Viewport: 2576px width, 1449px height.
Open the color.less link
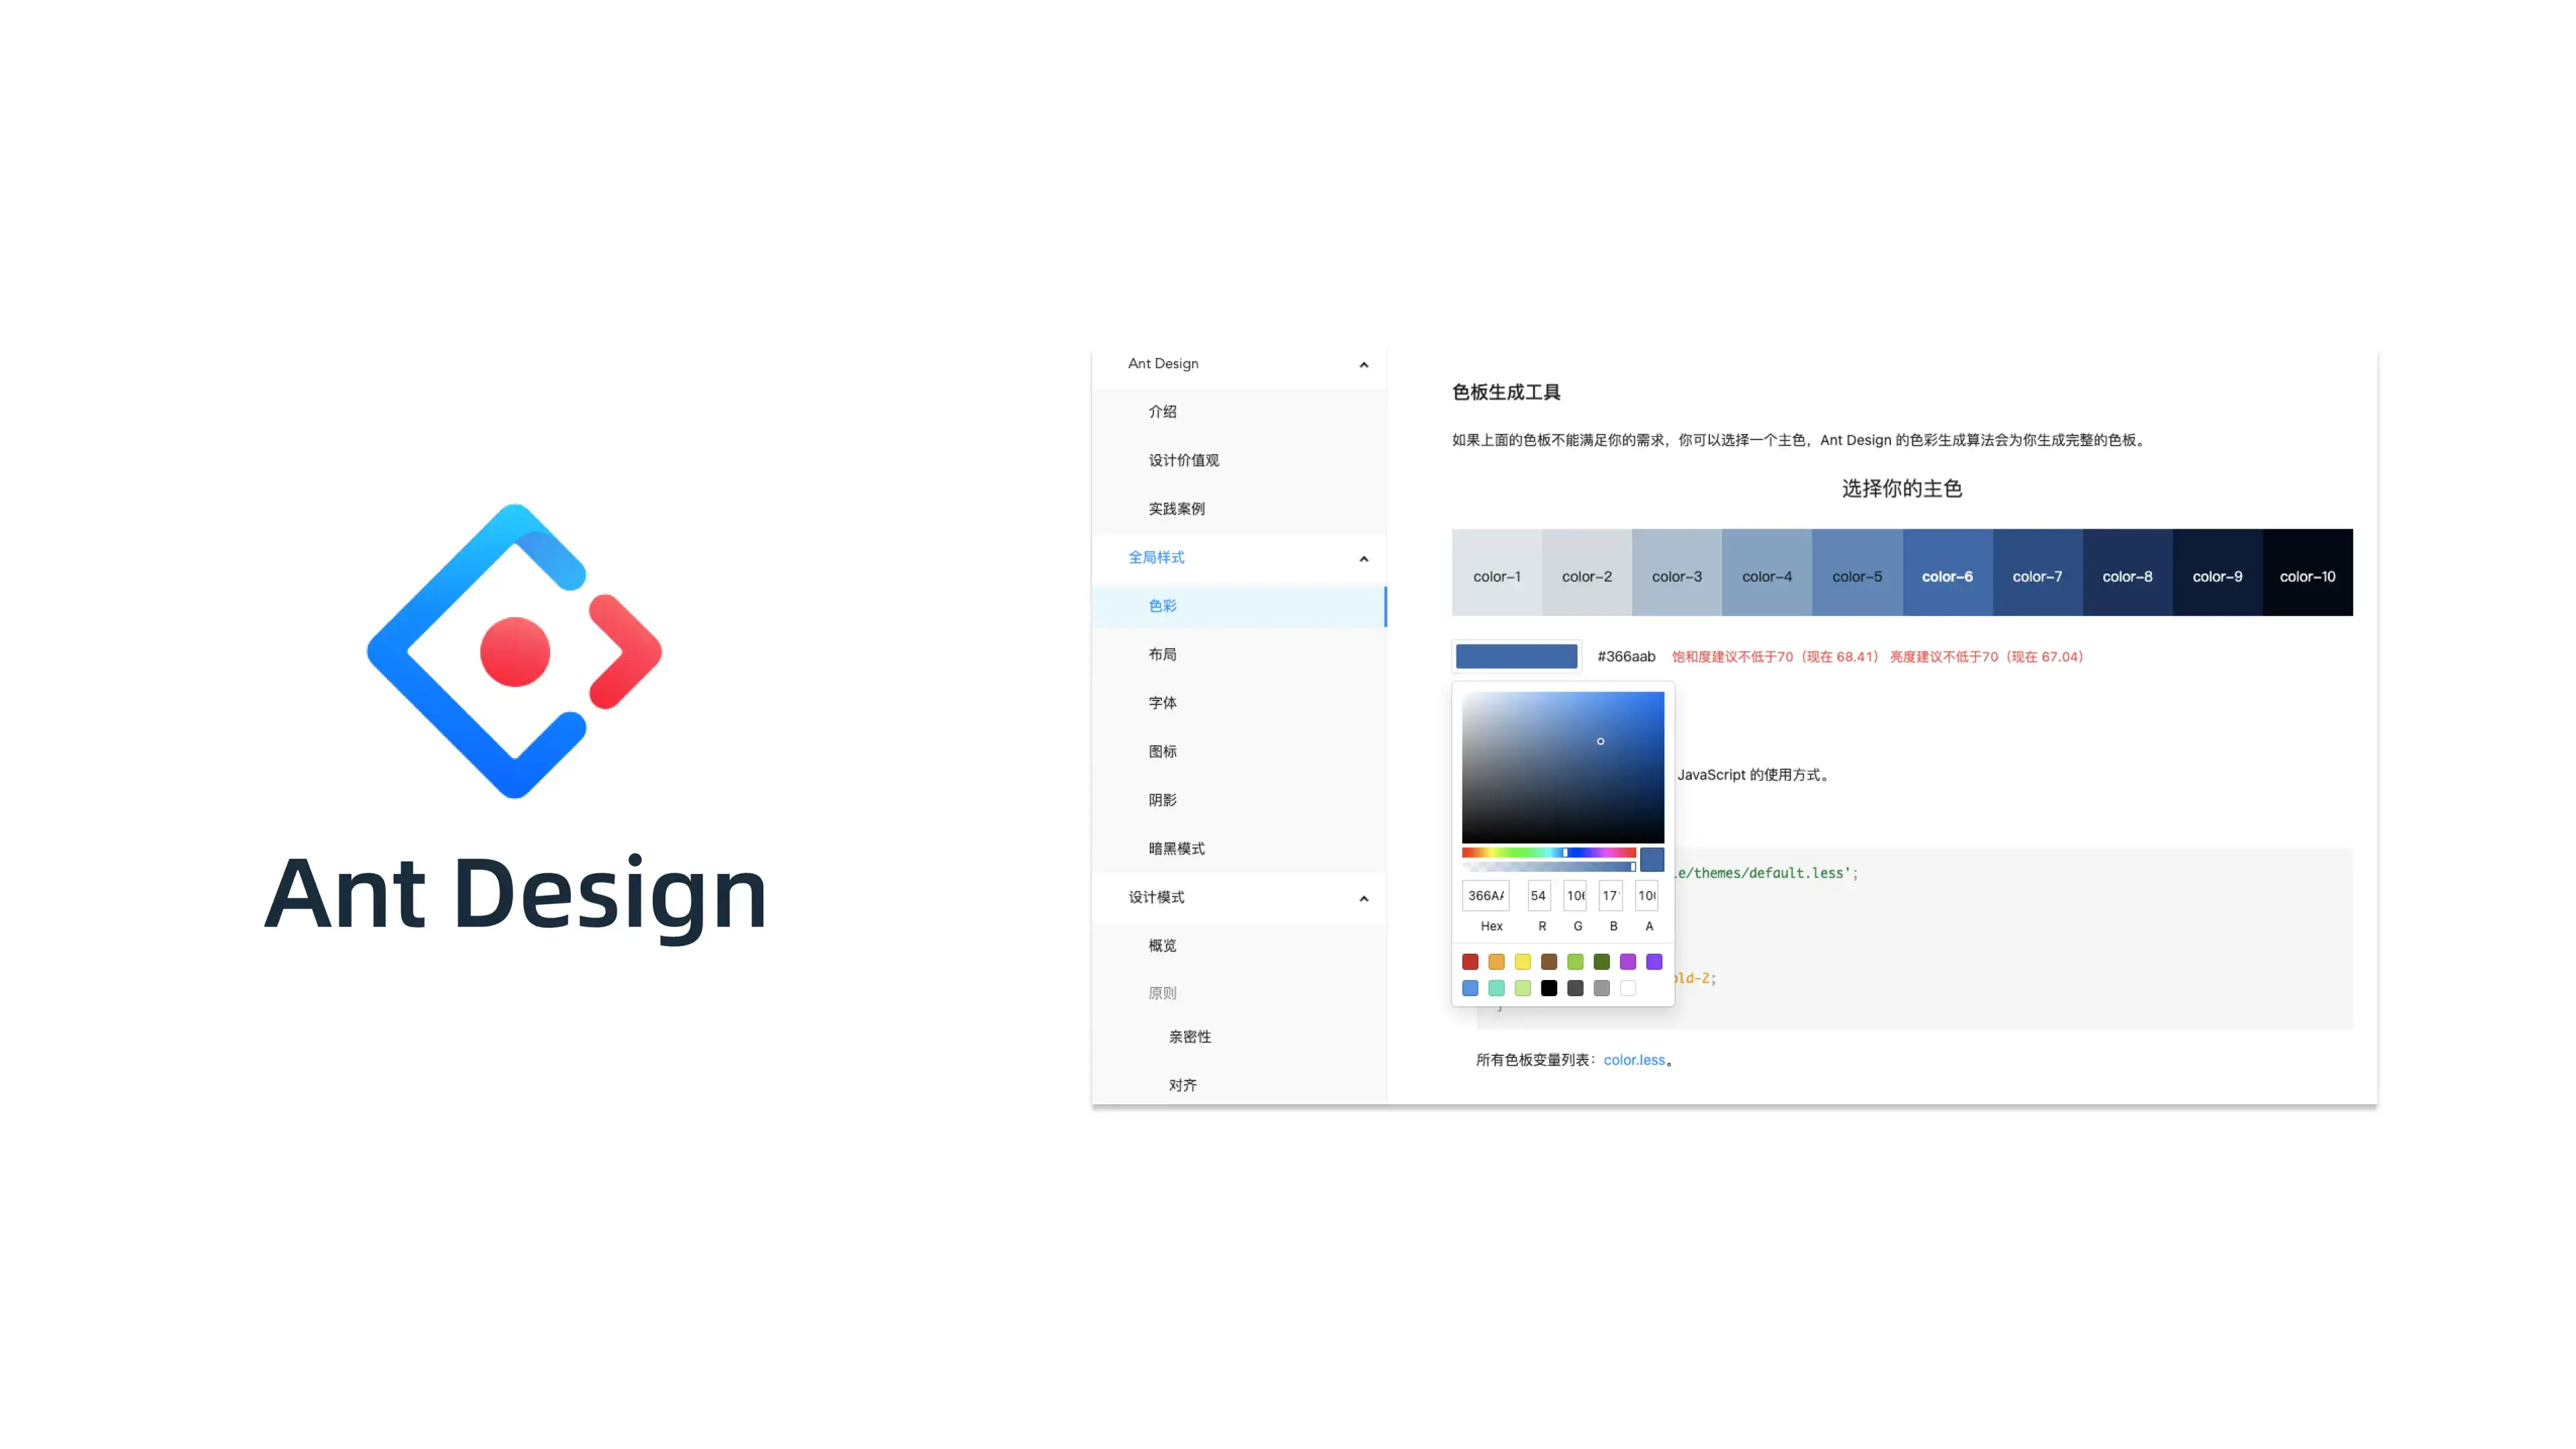tap(1629, 1058)
